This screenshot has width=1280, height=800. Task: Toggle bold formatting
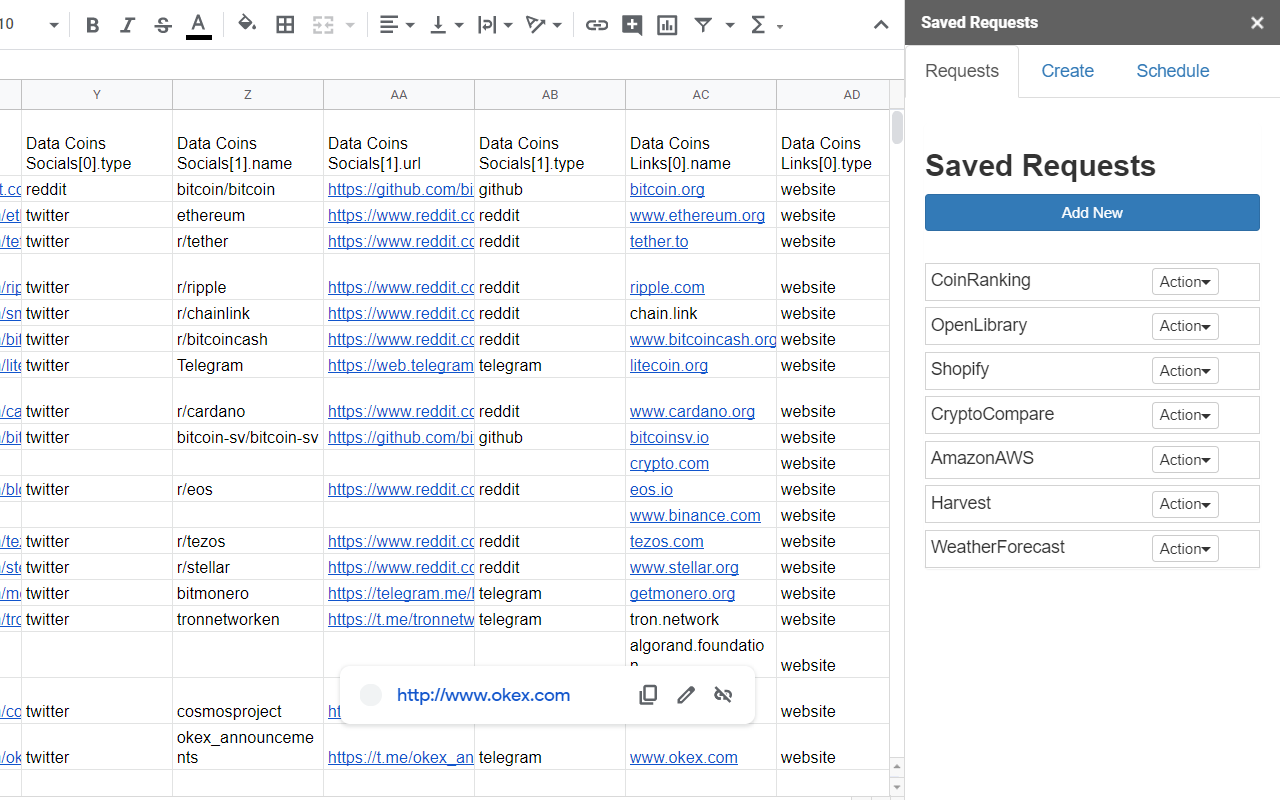tap(93, 25)
